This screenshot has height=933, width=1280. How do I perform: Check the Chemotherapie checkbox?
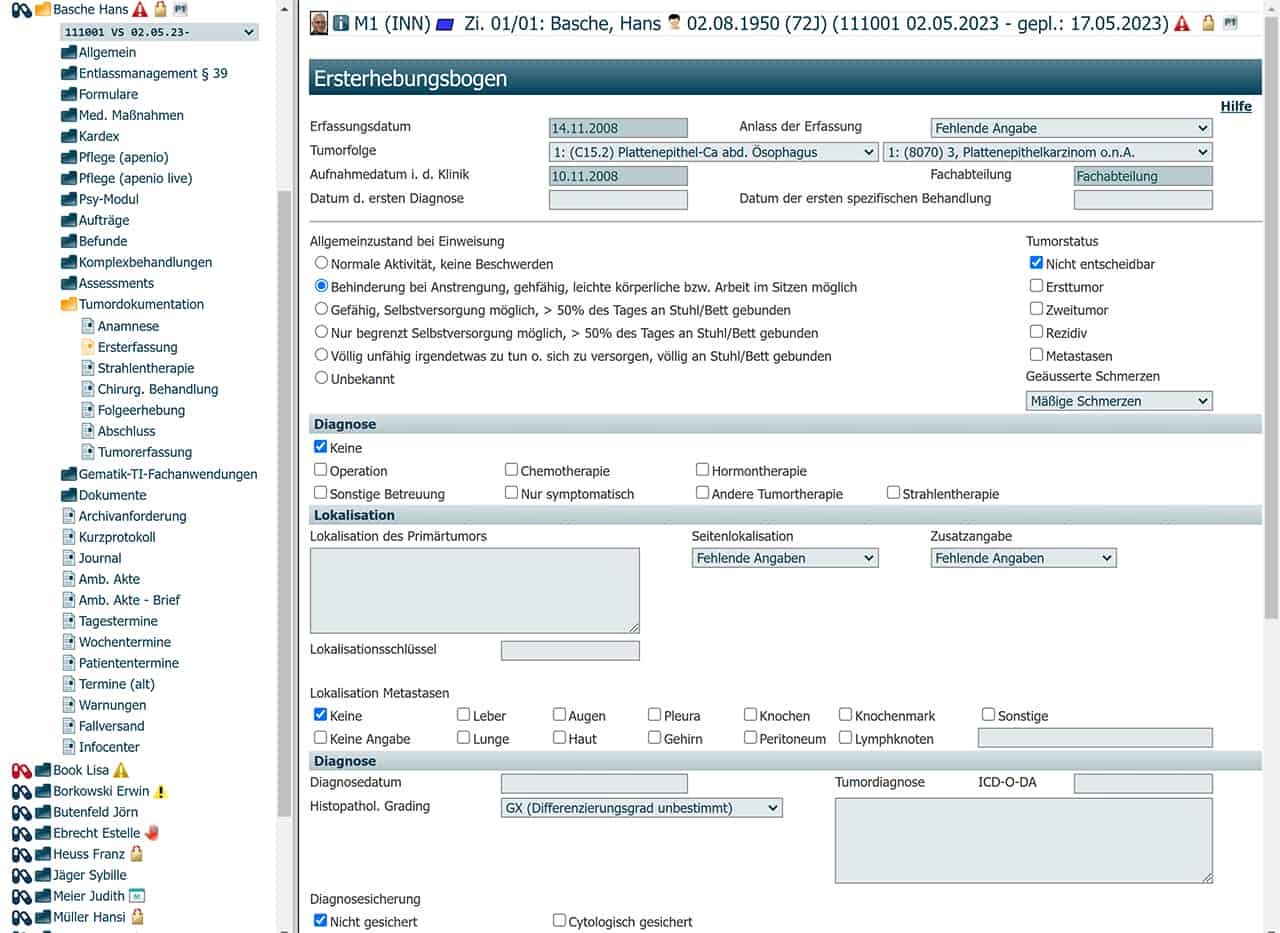click(512, 470)
